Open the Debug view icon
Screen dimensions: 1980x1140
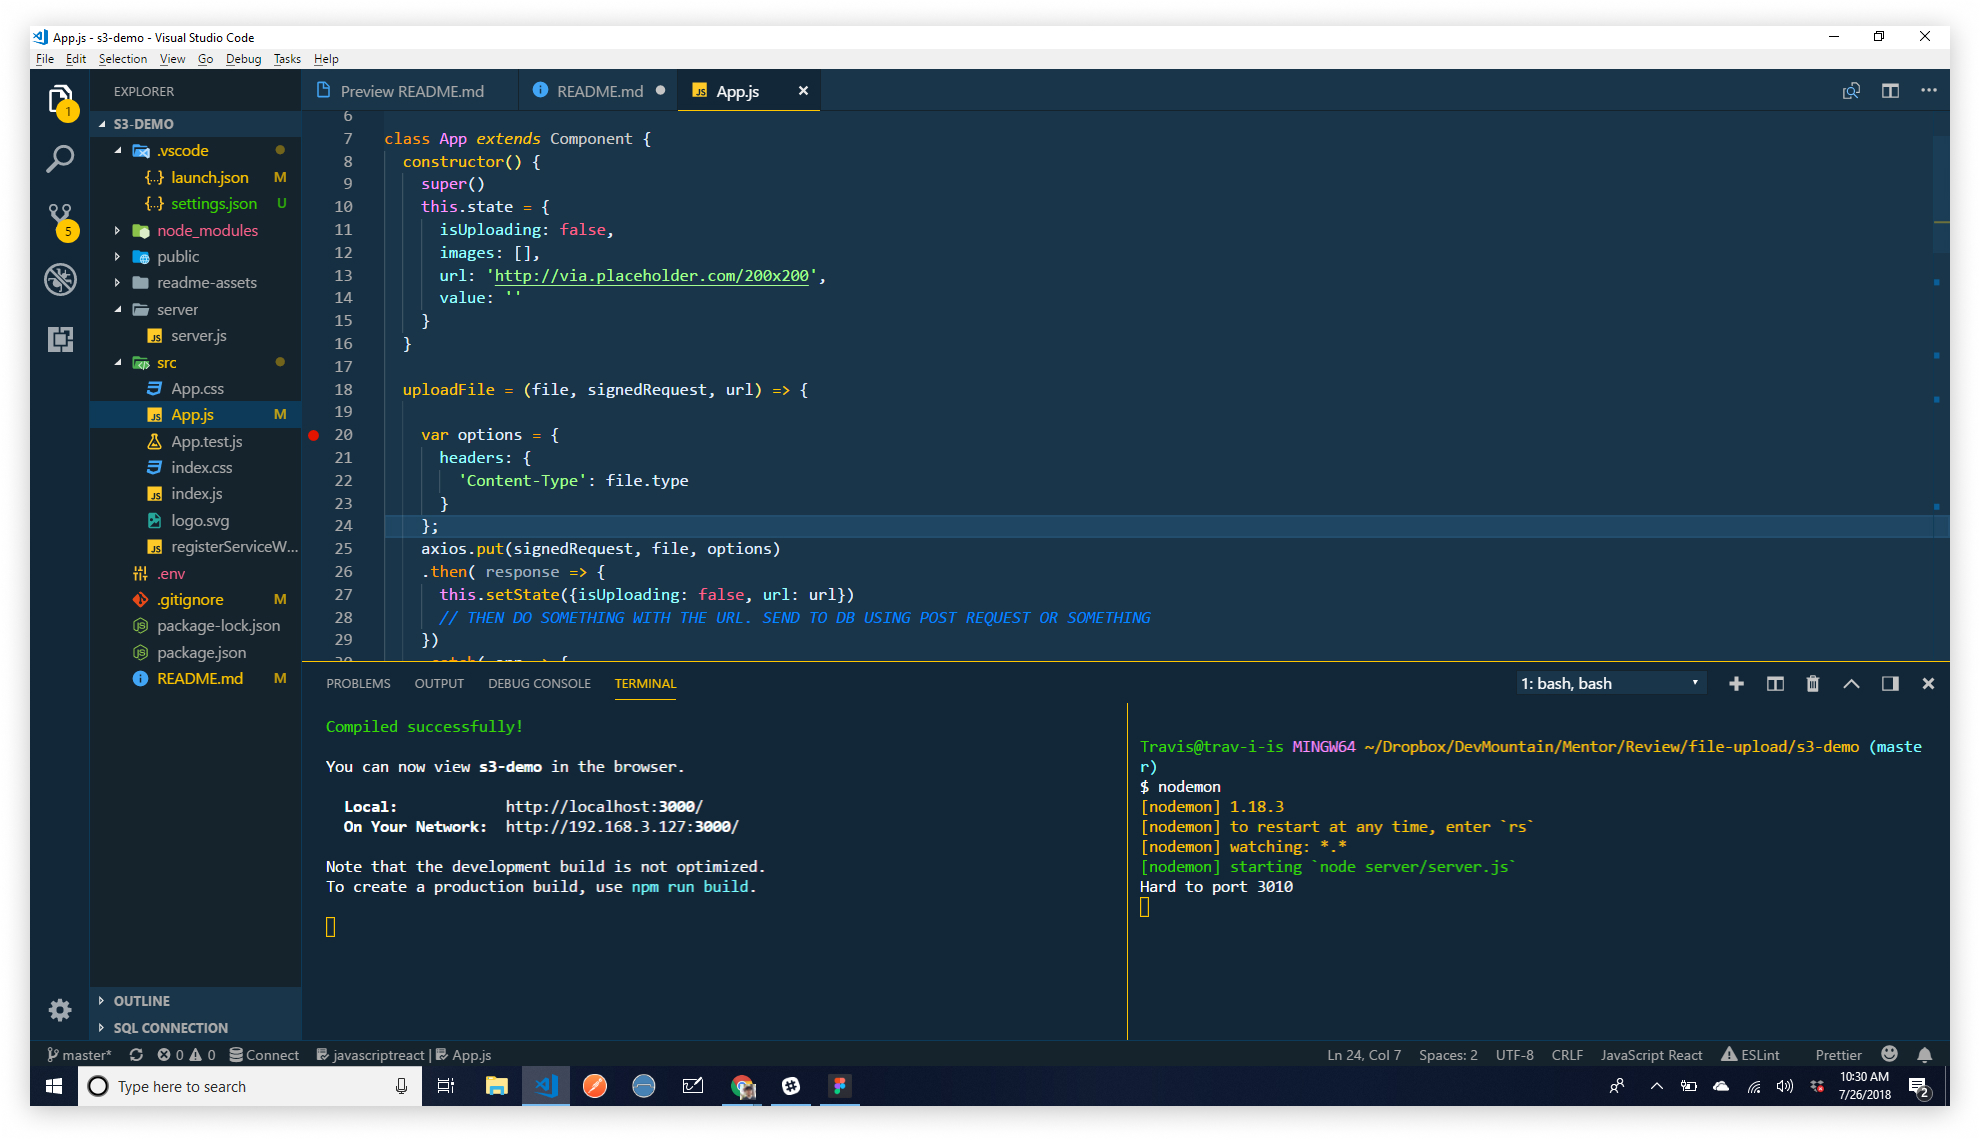tap(60, 279)
